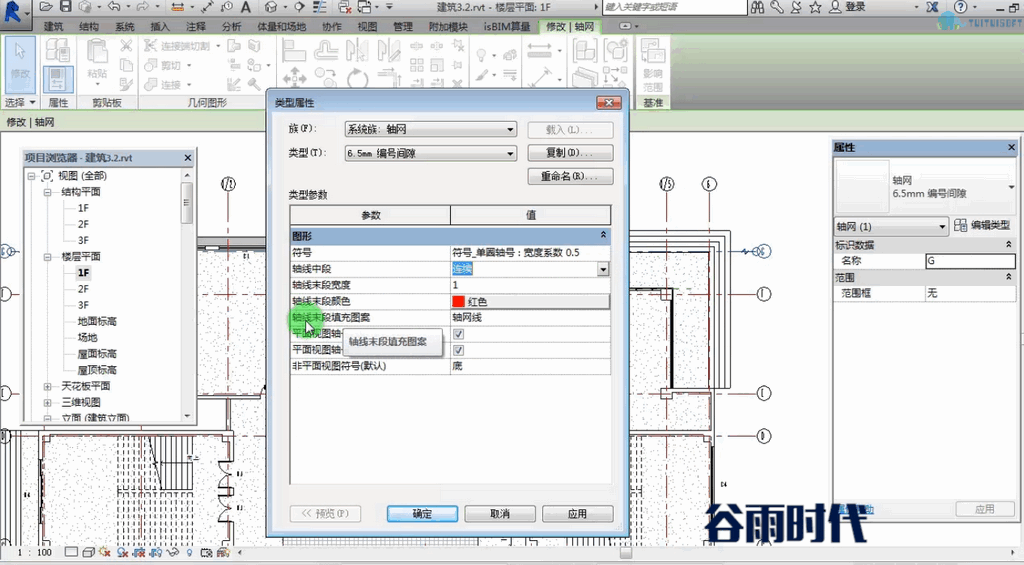Click the 确定 button
This screenshot has width=1024, height=565.
(x=422, y=514)
